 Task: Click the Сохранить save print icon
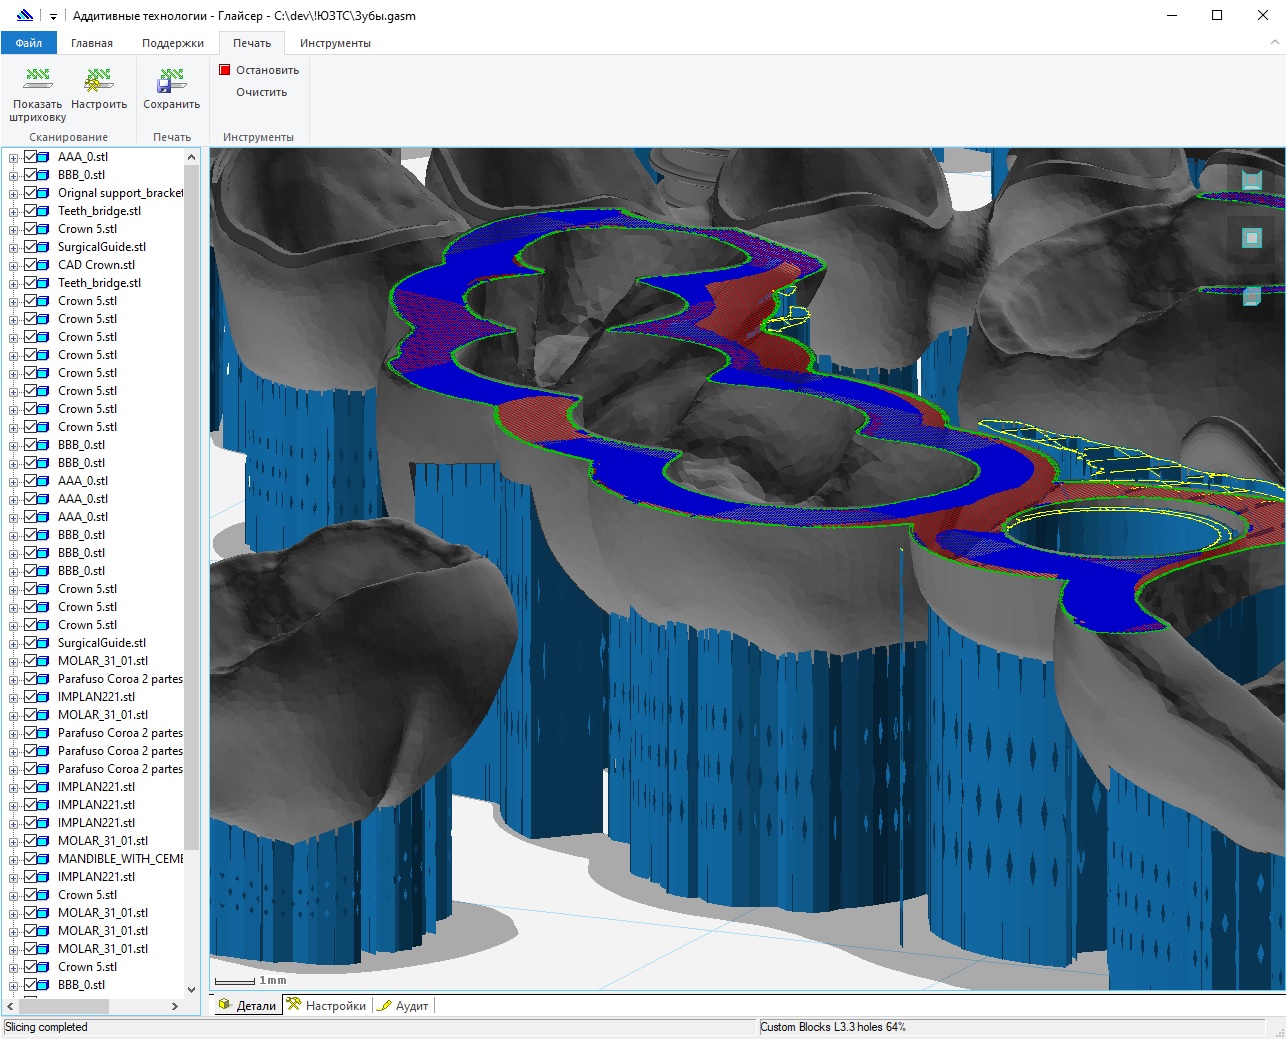tap(171, 80)
